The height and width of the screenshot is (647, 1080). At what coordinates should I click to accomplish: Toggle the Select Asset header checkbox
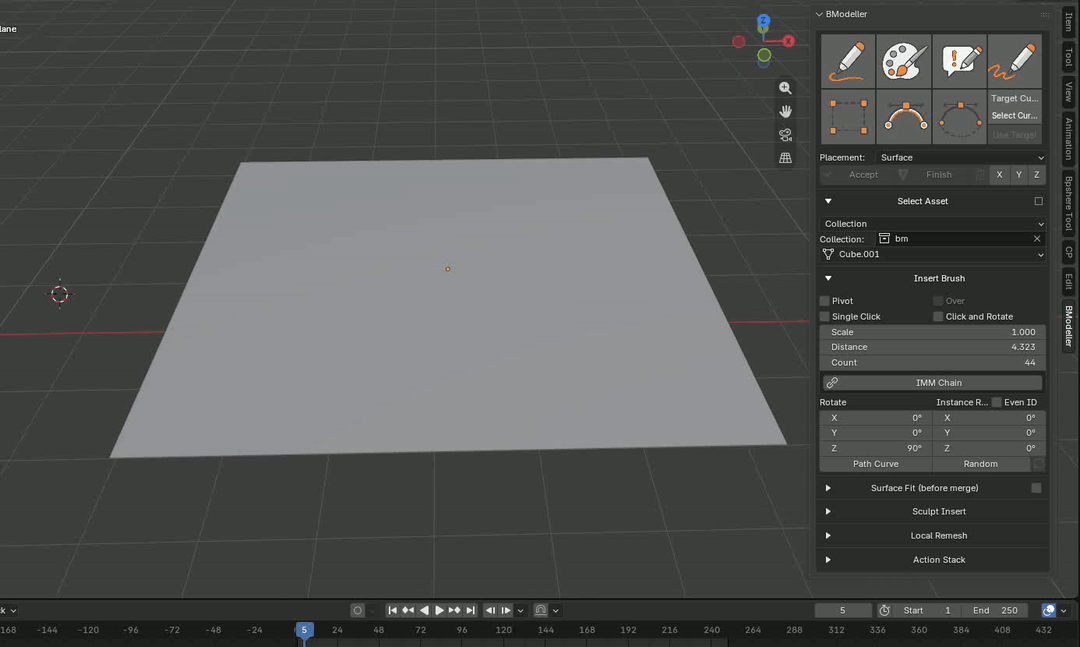point(1039,201)
